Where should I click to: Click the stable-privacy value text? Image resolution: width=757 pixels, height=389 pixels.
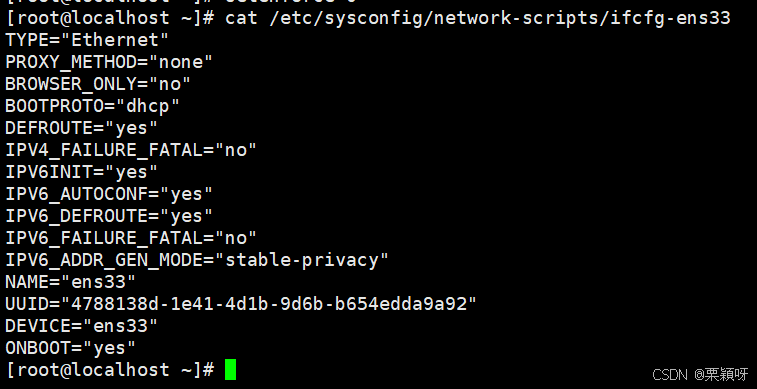click(x=302, y=260)
